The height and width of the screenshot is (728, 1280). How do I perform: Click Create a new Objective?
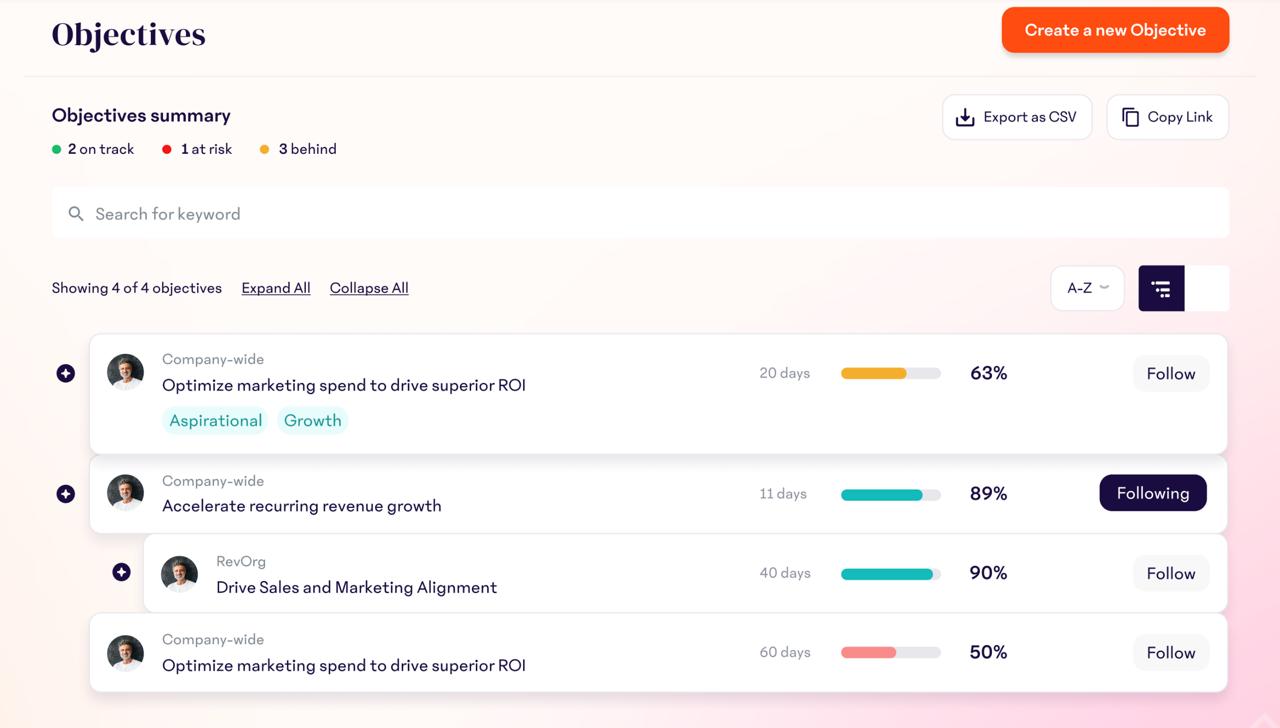1114,30
